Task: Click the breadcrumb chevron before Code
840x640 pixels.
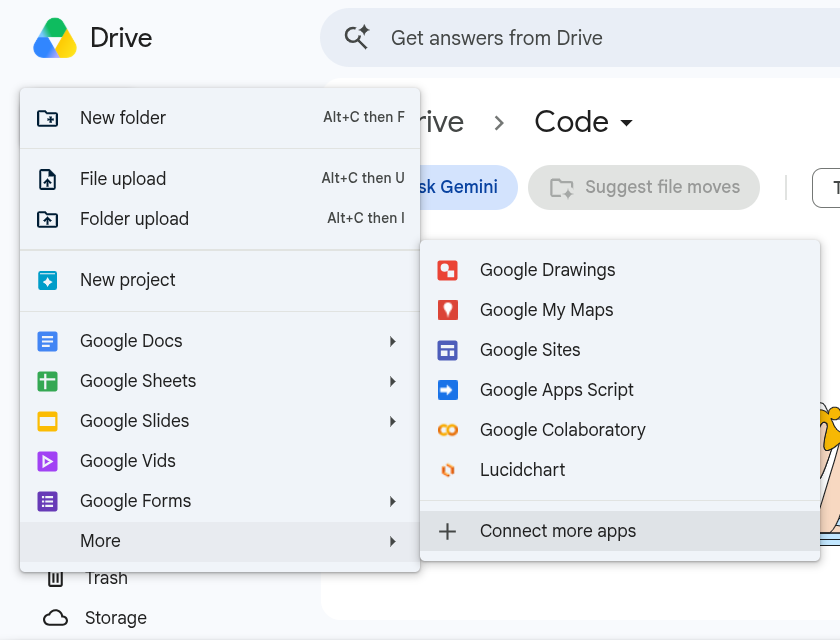Action: tap(499, 123)
